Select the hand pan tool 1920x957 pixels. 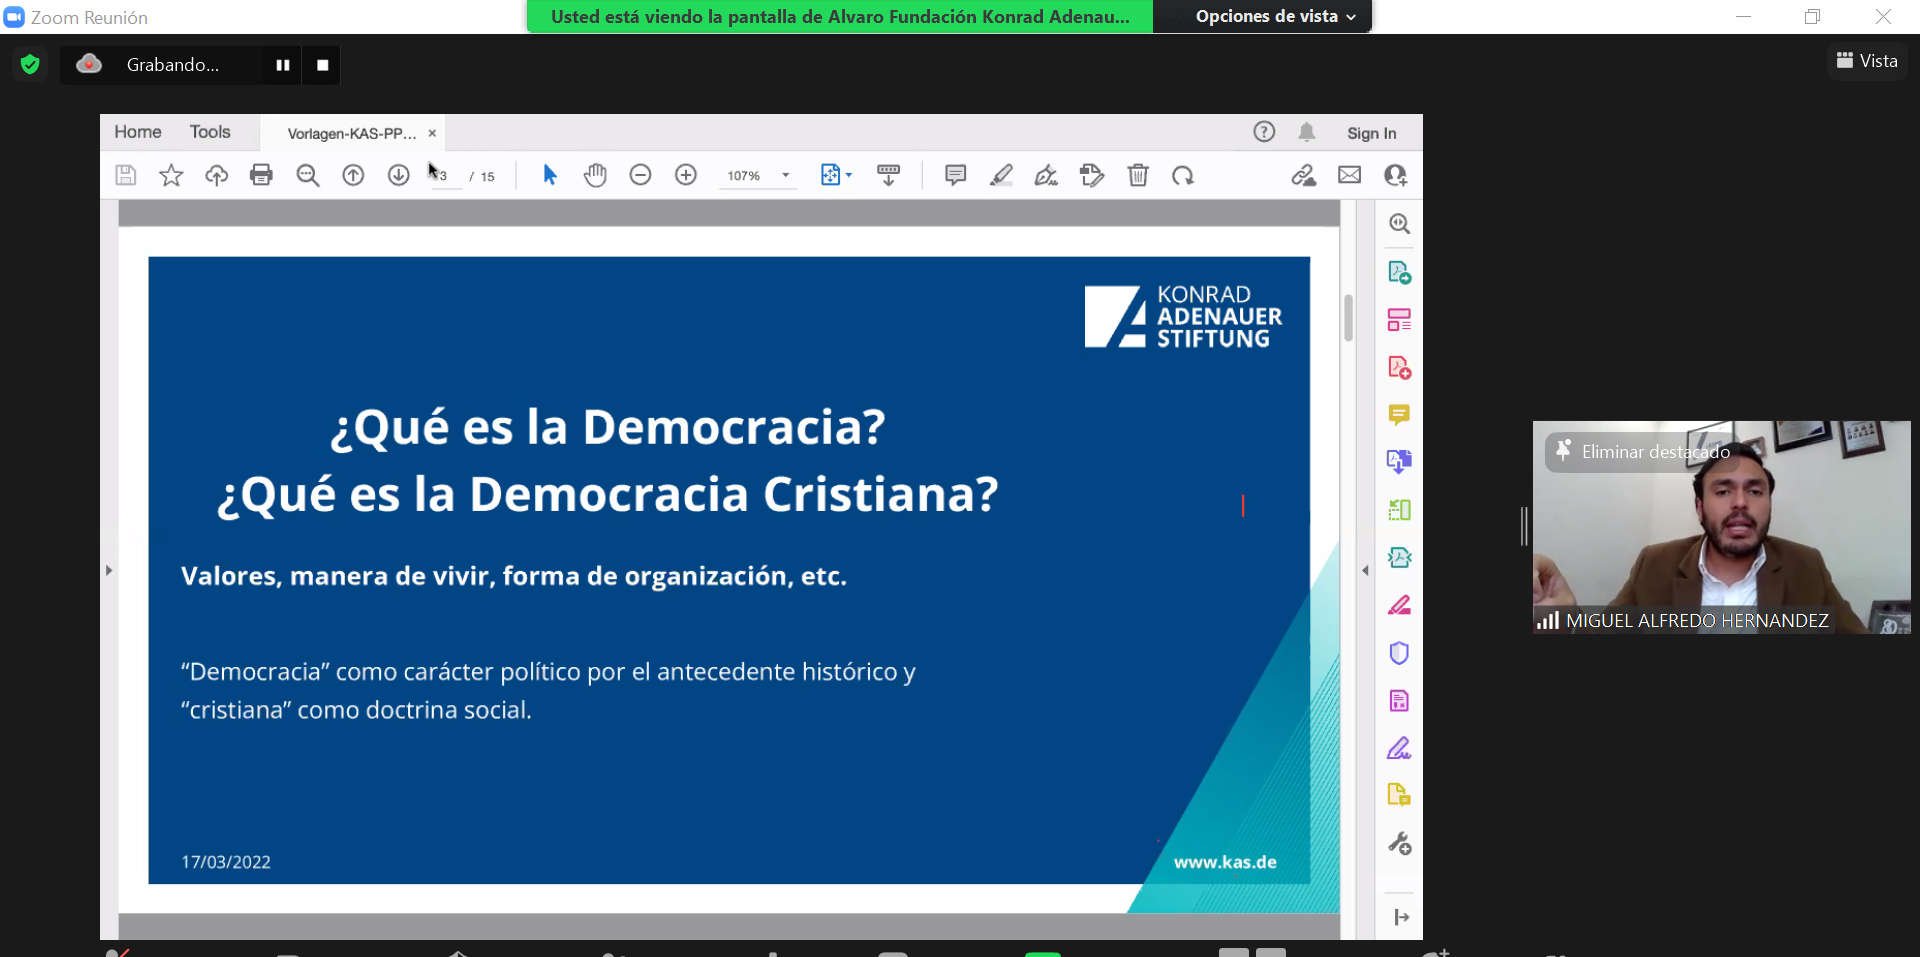pos(595,175)
